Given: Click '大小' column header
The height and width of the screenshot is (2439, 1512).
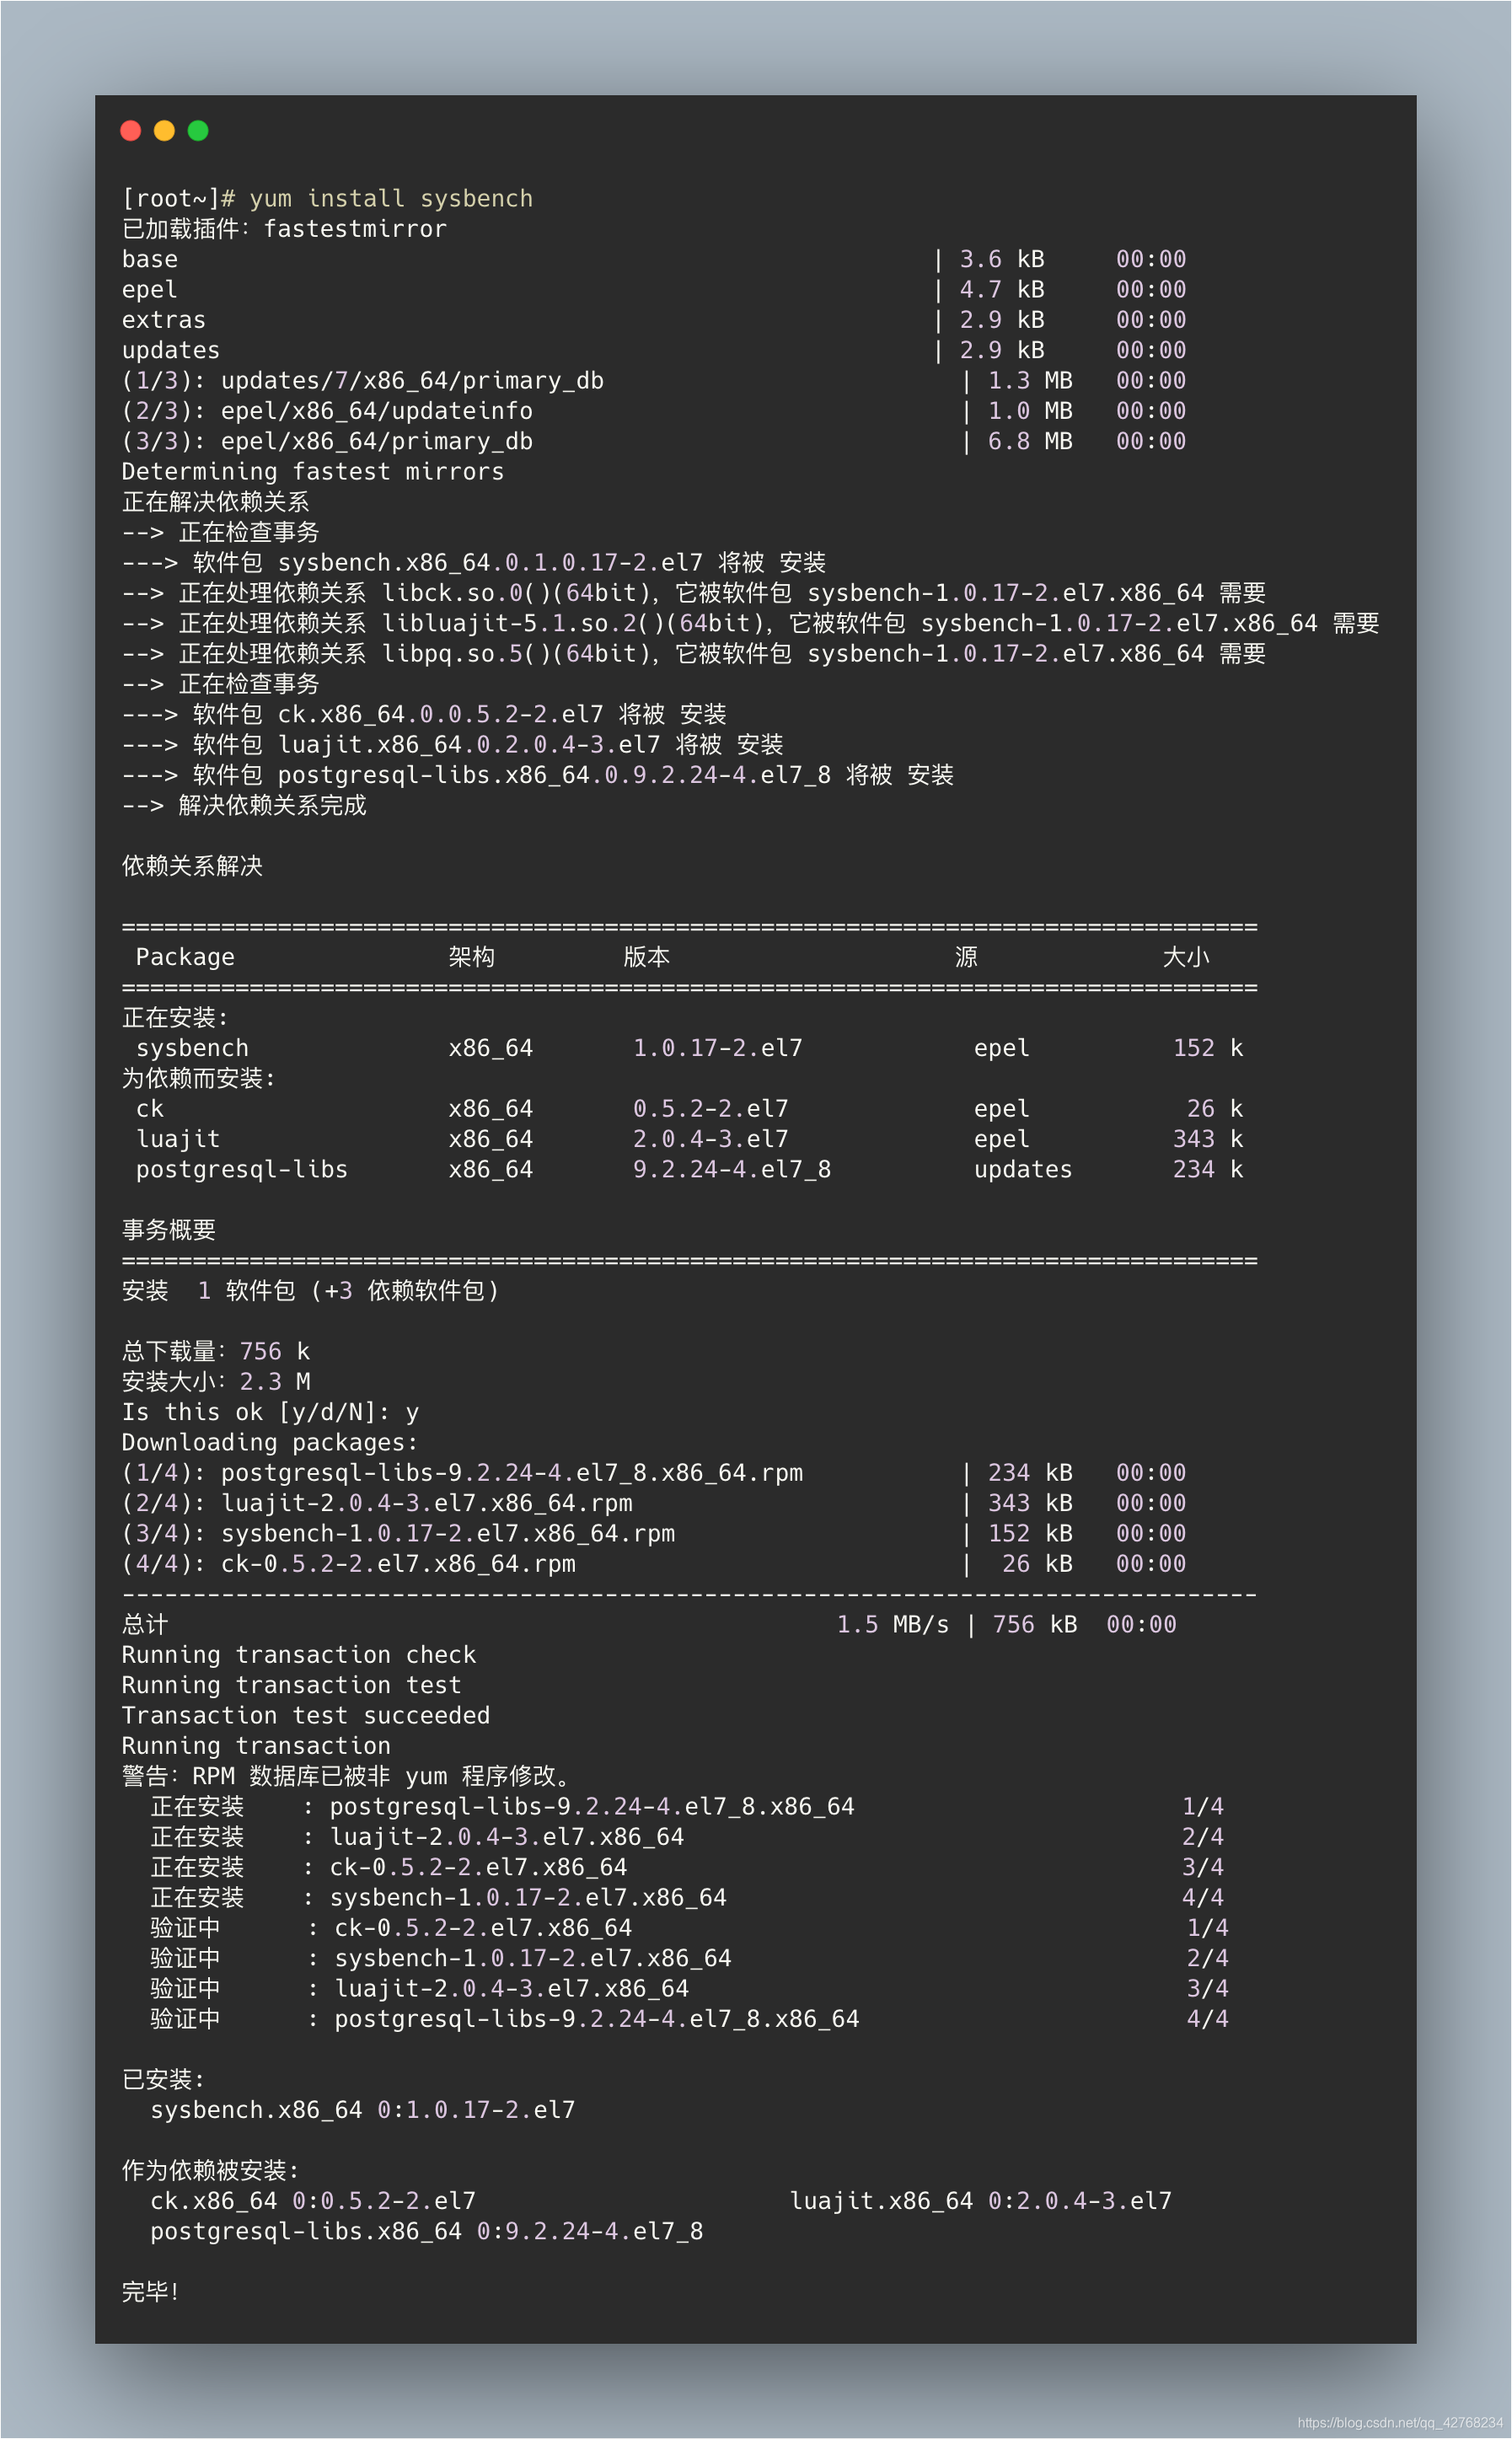Looking at the screenshot, I should 1186,957.
